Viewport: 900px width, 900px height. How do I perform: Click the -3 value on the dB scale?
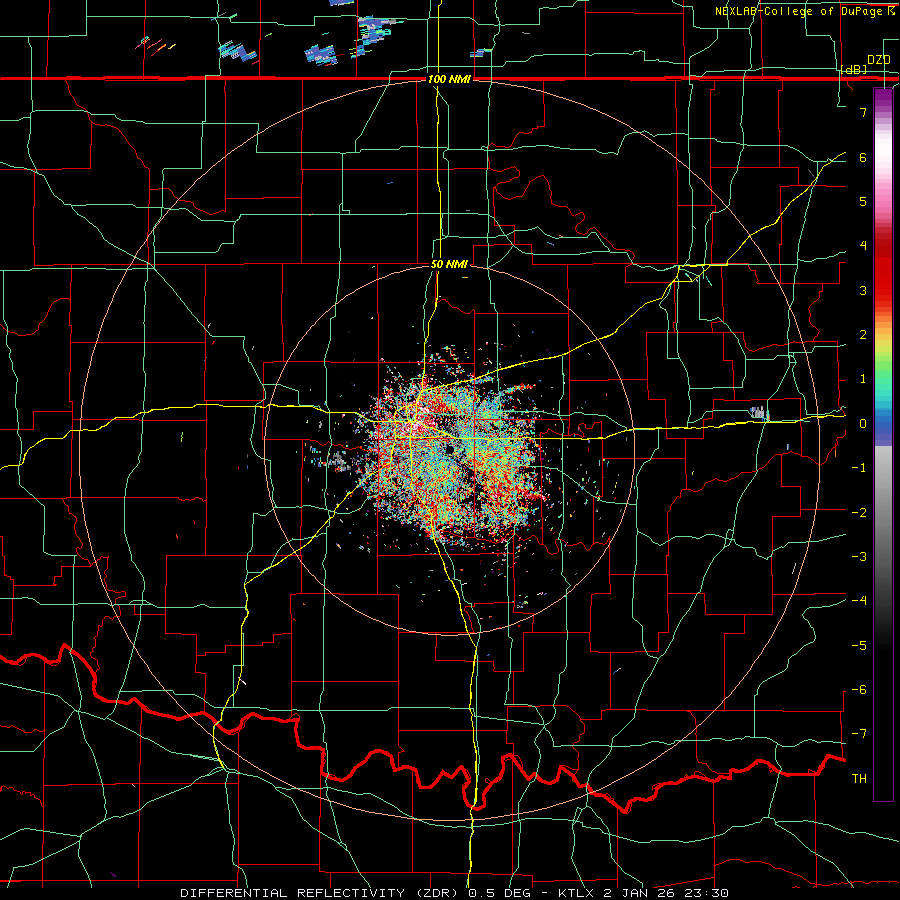tap(859, 557)
